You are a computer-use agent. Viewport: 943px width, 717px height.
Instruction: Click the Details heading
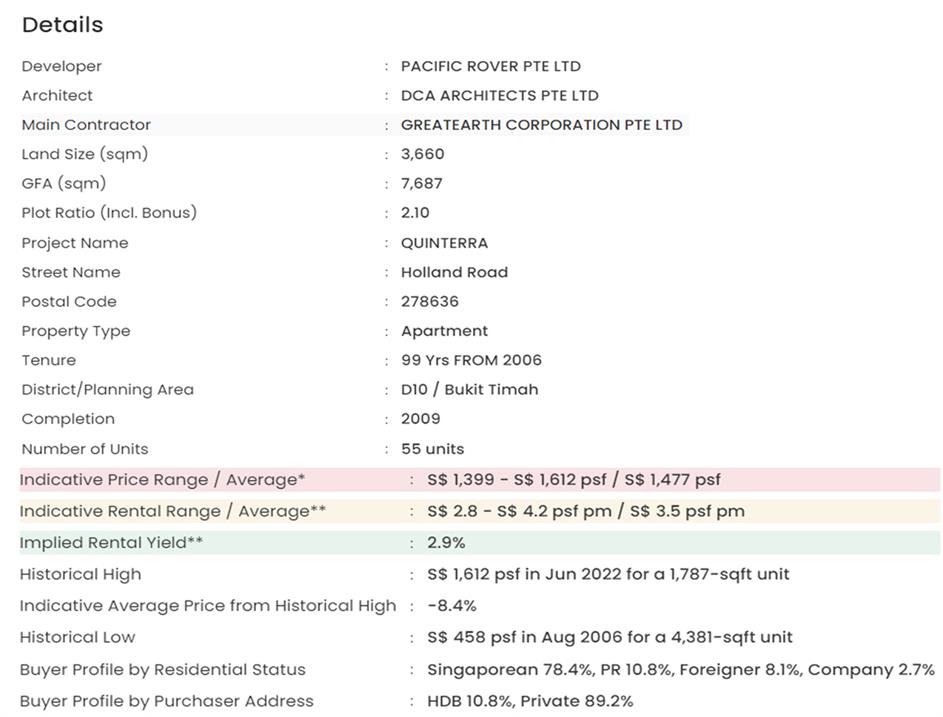click(62, 25)
